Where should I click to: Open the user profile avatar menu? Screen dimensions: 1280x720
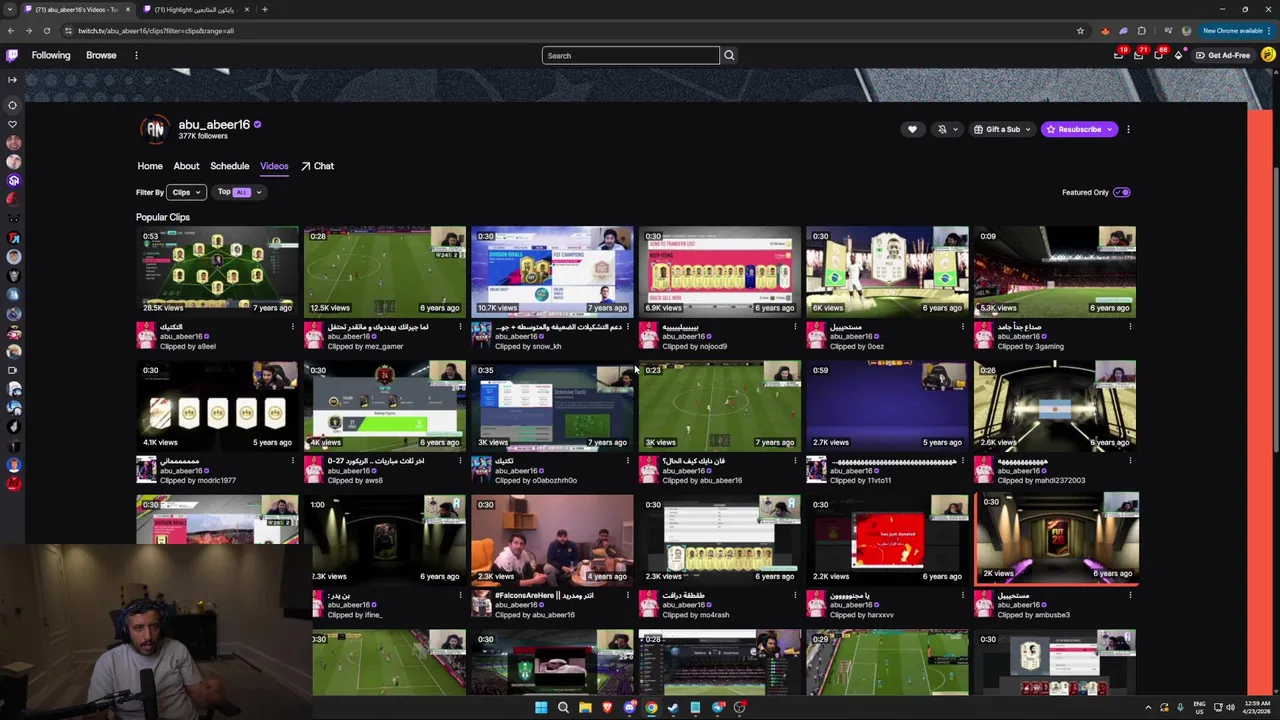[1268, 55]
